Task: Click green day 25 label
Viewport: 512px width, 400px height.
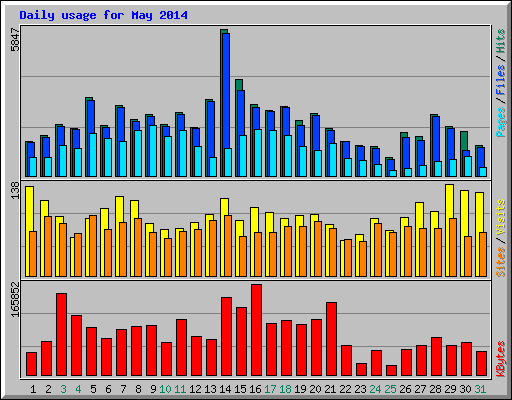Action: (x=390, y=389)
